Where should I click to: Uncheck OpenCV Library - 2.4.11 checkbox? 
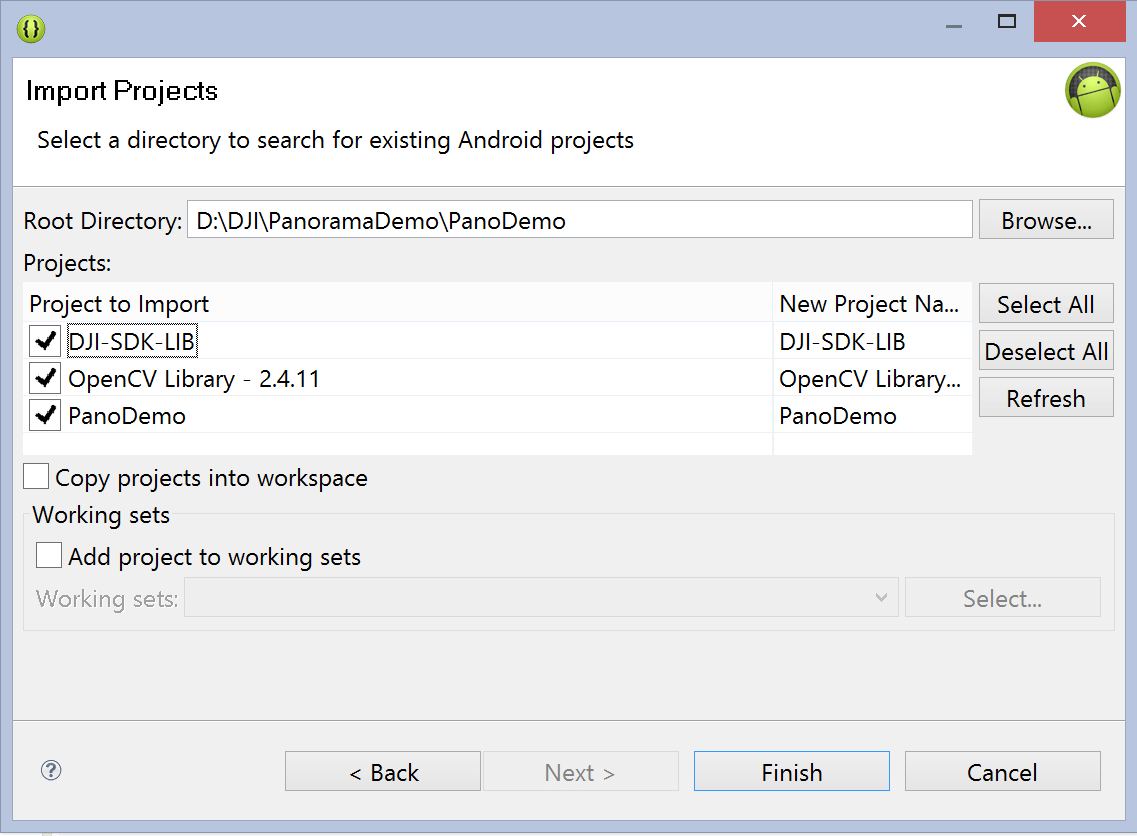tap(45, 379)
